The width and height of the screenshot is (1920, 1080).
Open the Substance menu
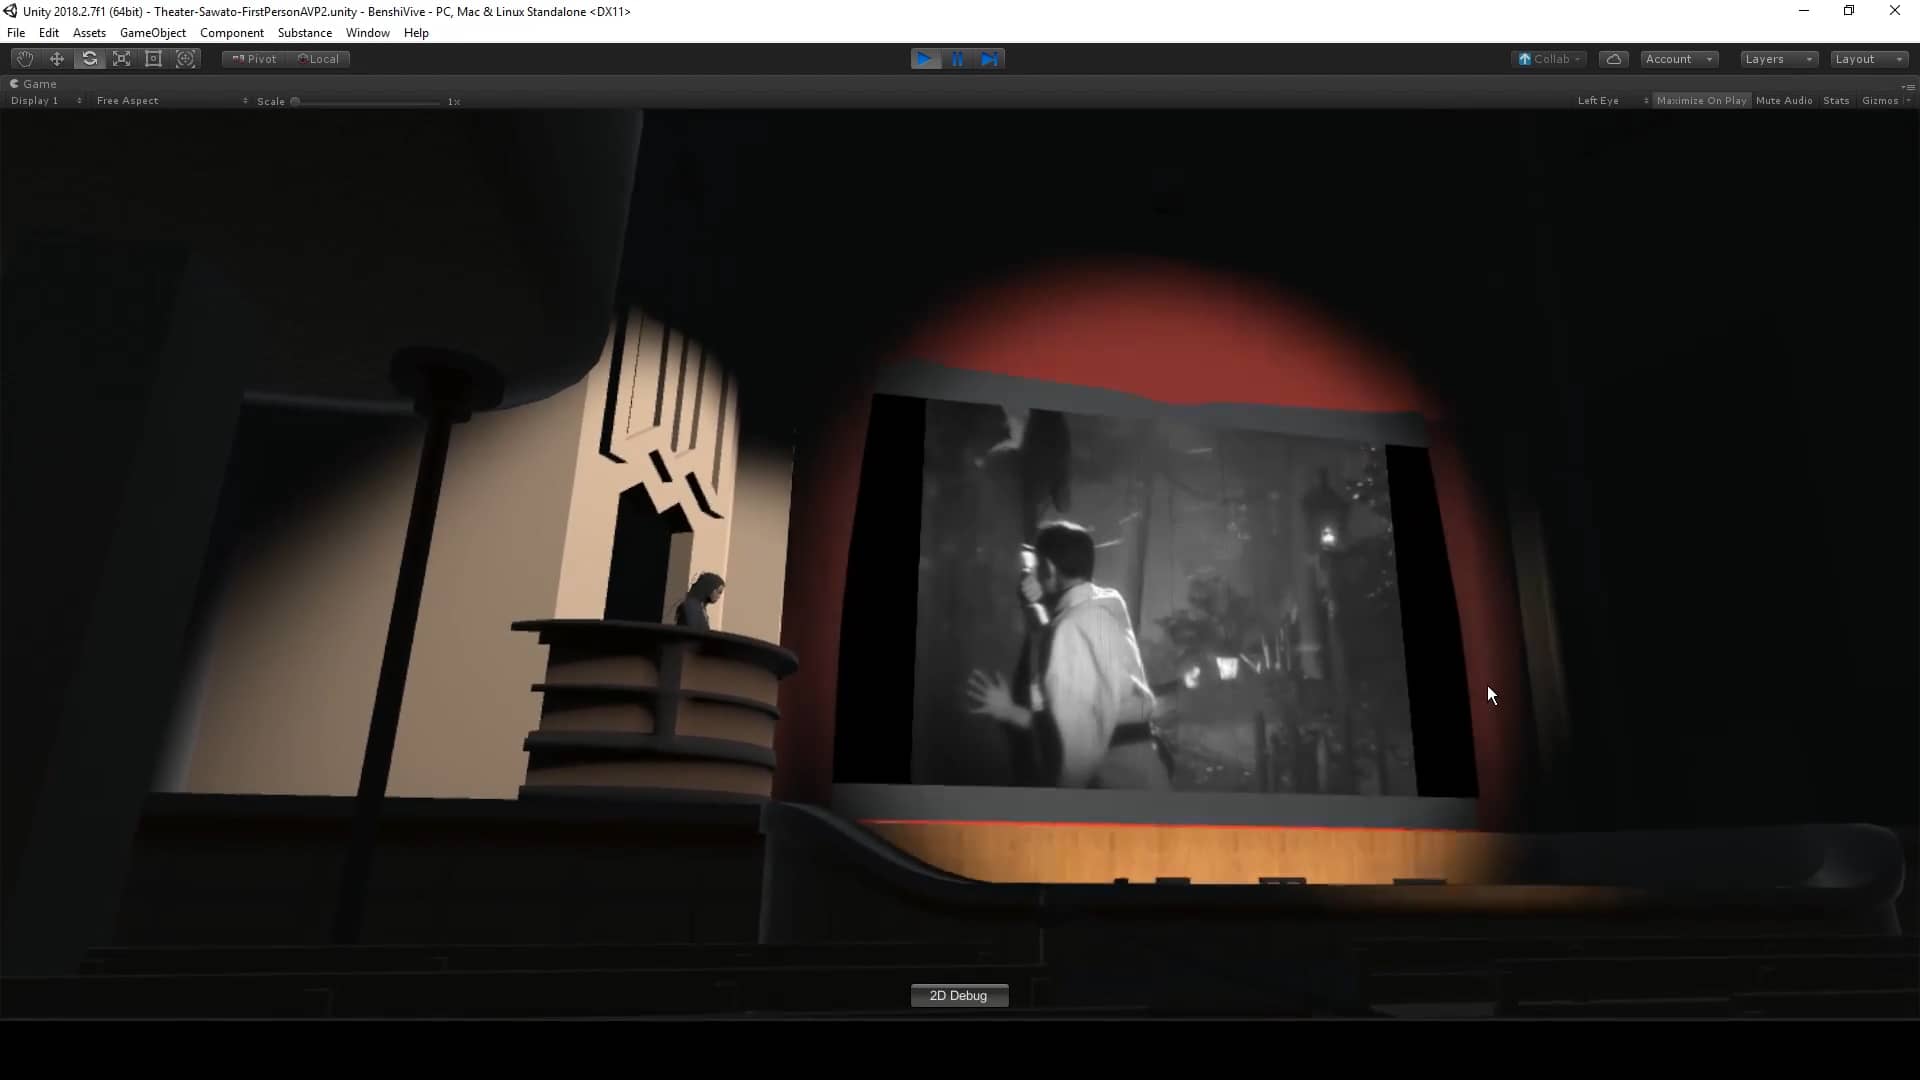pos(305,33)
